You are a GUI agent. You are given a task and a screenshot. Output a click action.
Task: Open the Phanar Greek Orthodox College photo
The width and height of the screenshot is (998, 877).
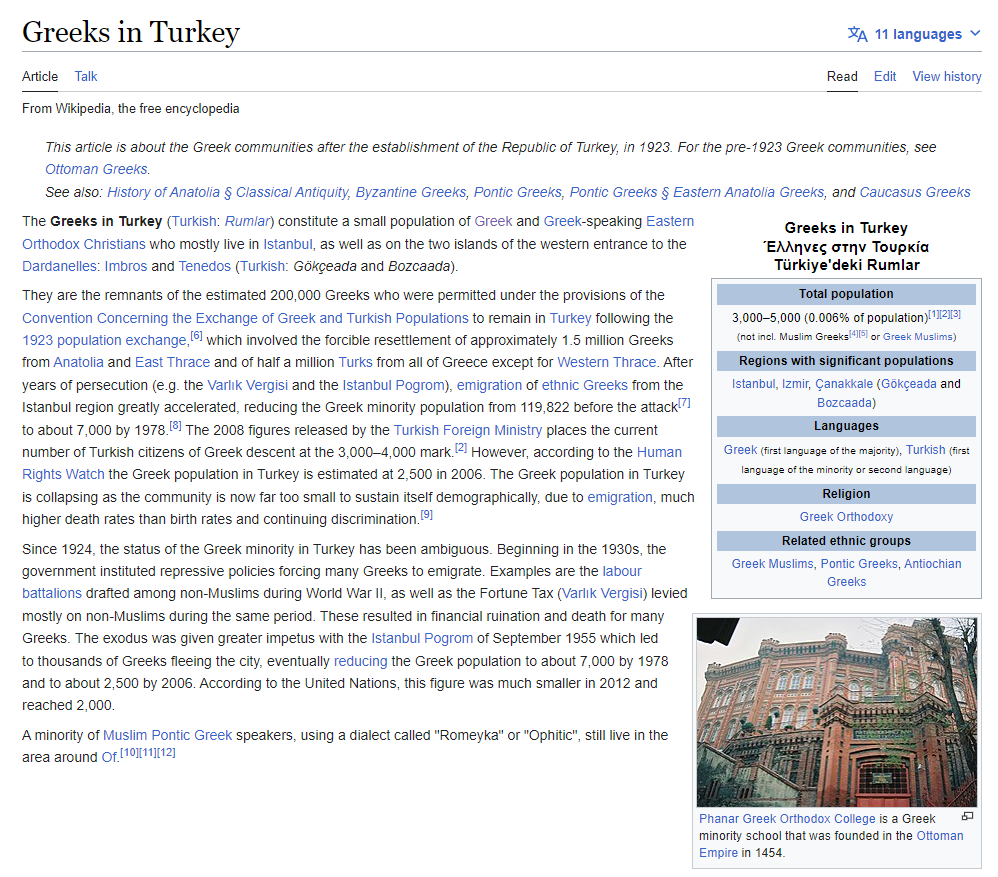837,712
